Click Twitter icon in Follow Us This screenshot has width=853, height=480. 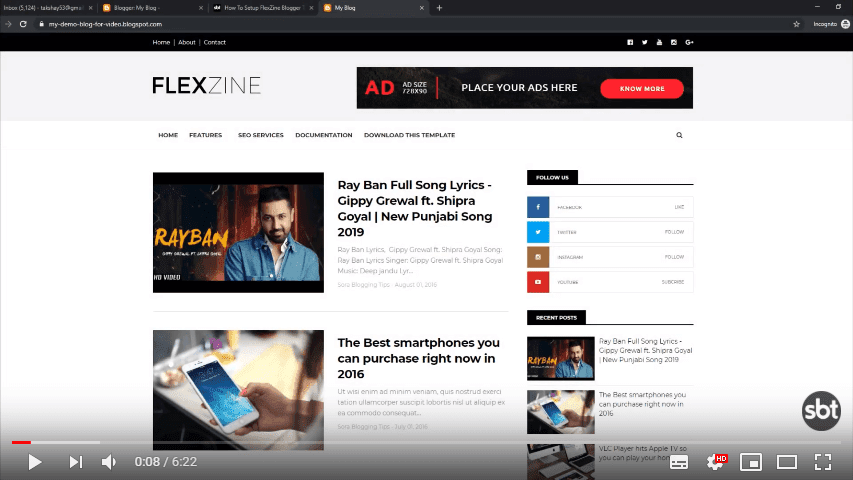[x=538, y=232]
